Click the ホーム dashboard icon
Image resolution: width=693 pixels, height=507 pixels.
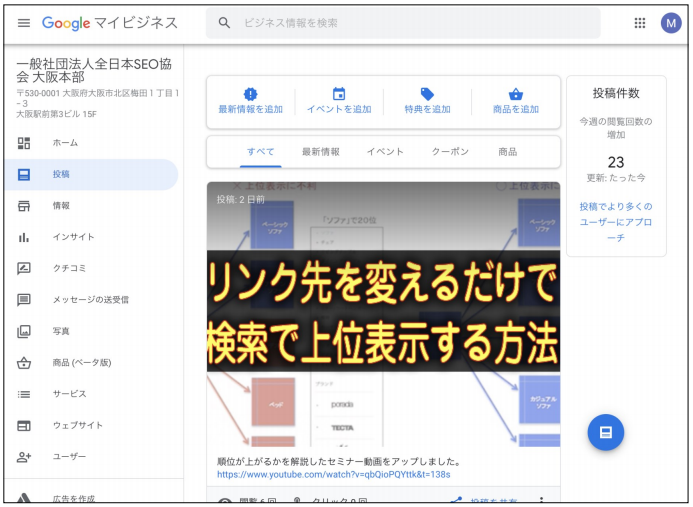tap(24, 143)
